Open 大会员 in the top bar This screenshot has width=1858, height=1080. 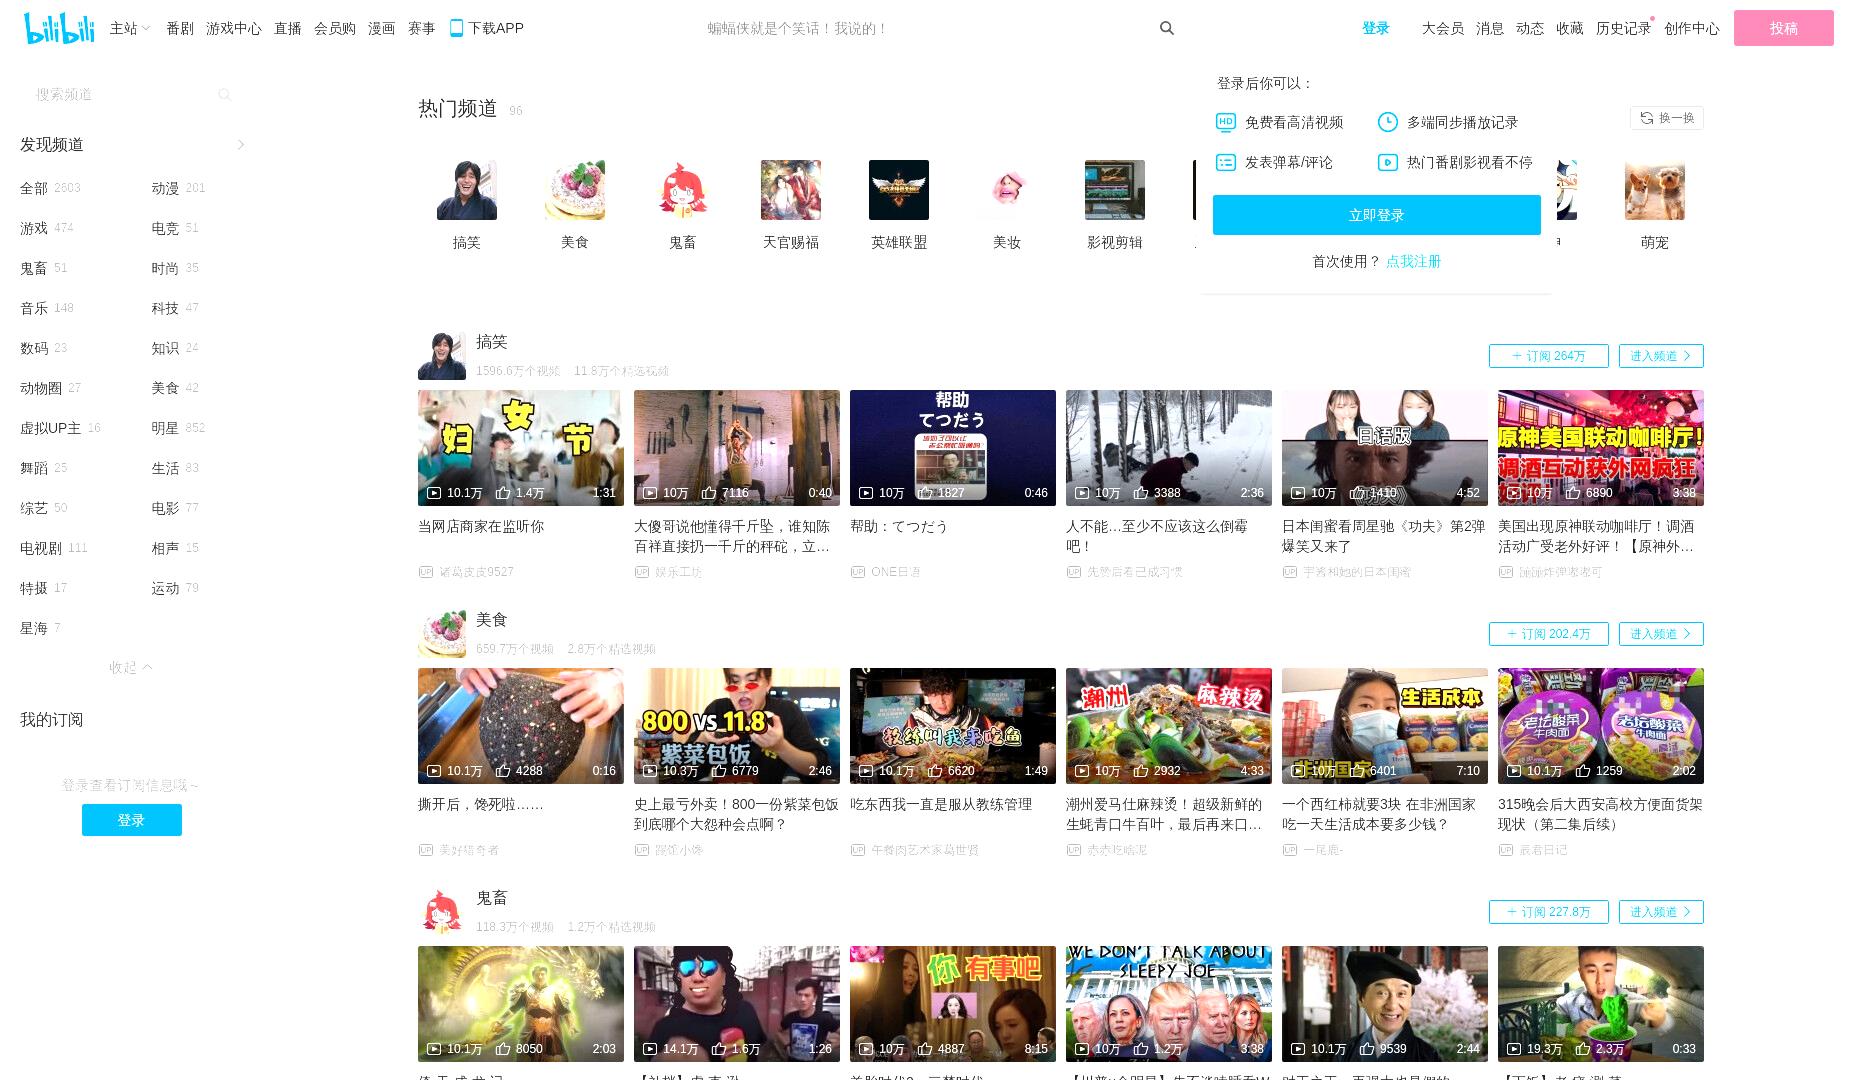point(1443,28)
